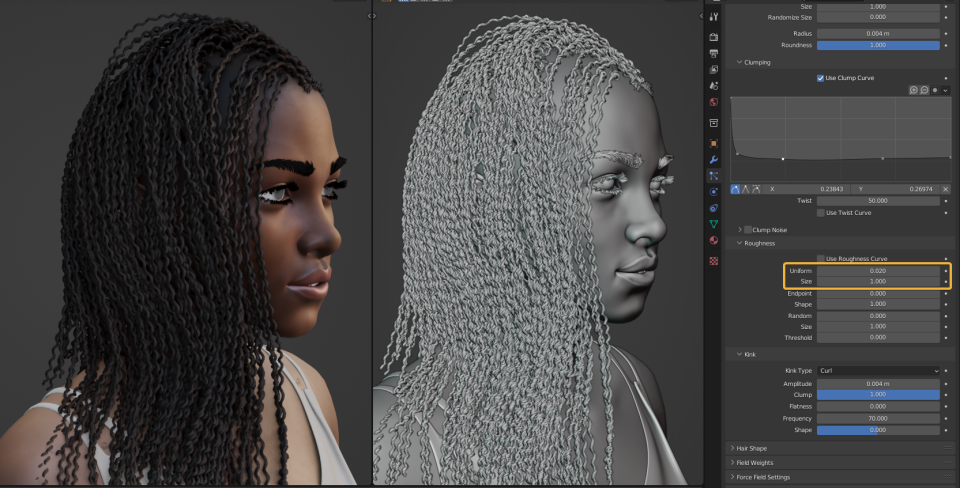This screenshot has height=488, width=960.
Task: Open the Physics properties tab
Action: [713, 192]
